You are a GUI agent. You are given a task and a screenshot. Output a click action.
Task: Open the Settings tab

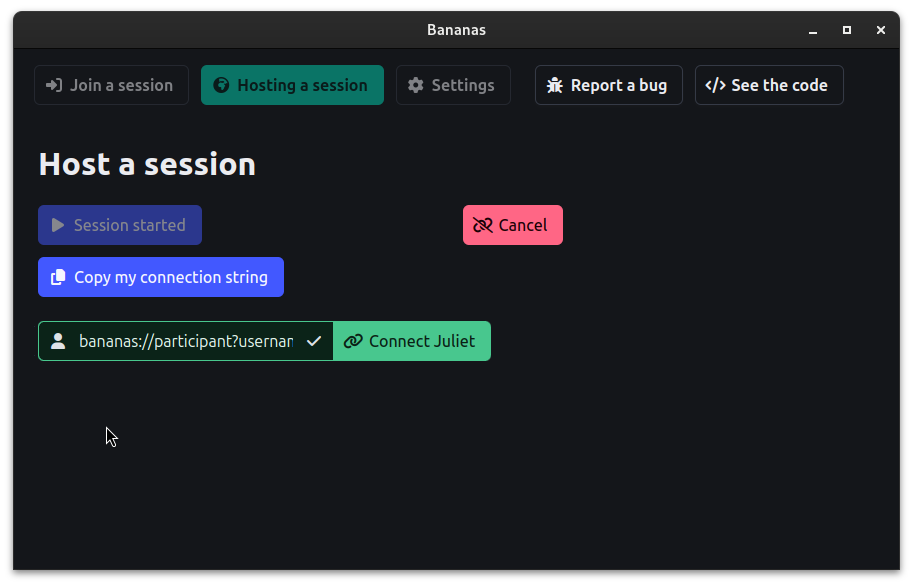[454, 85]
